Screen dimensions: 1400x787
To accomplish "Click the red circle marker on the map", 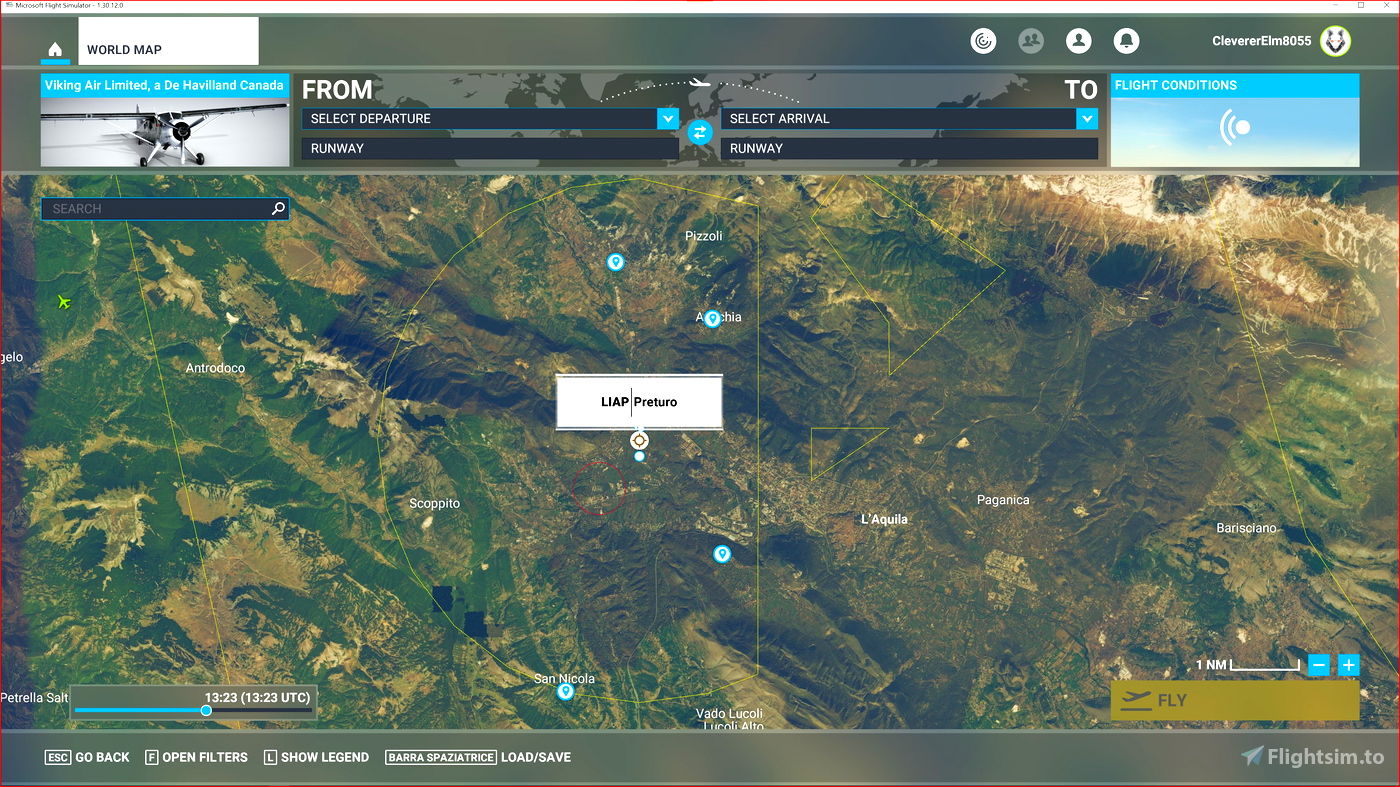I will tap(599, 489).
